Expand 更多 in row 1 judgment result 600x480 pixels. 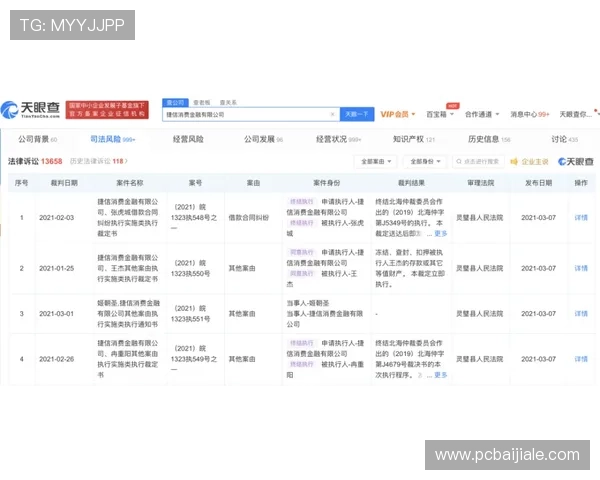tap(440, 233)
